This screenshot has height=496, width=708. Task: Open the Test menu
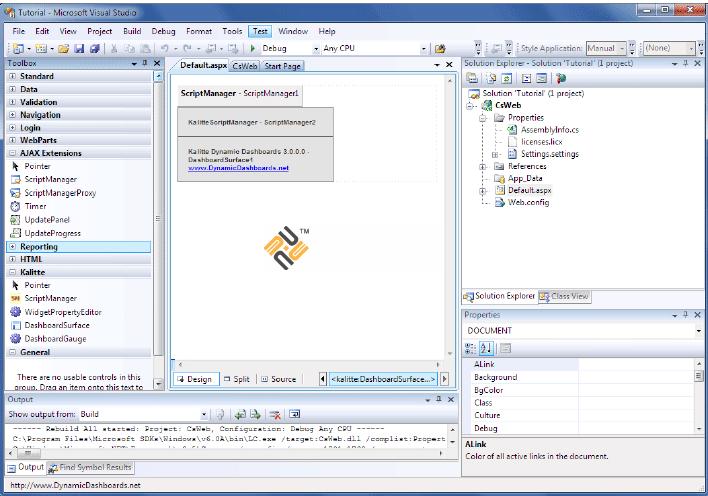click(x=260, y=31)
